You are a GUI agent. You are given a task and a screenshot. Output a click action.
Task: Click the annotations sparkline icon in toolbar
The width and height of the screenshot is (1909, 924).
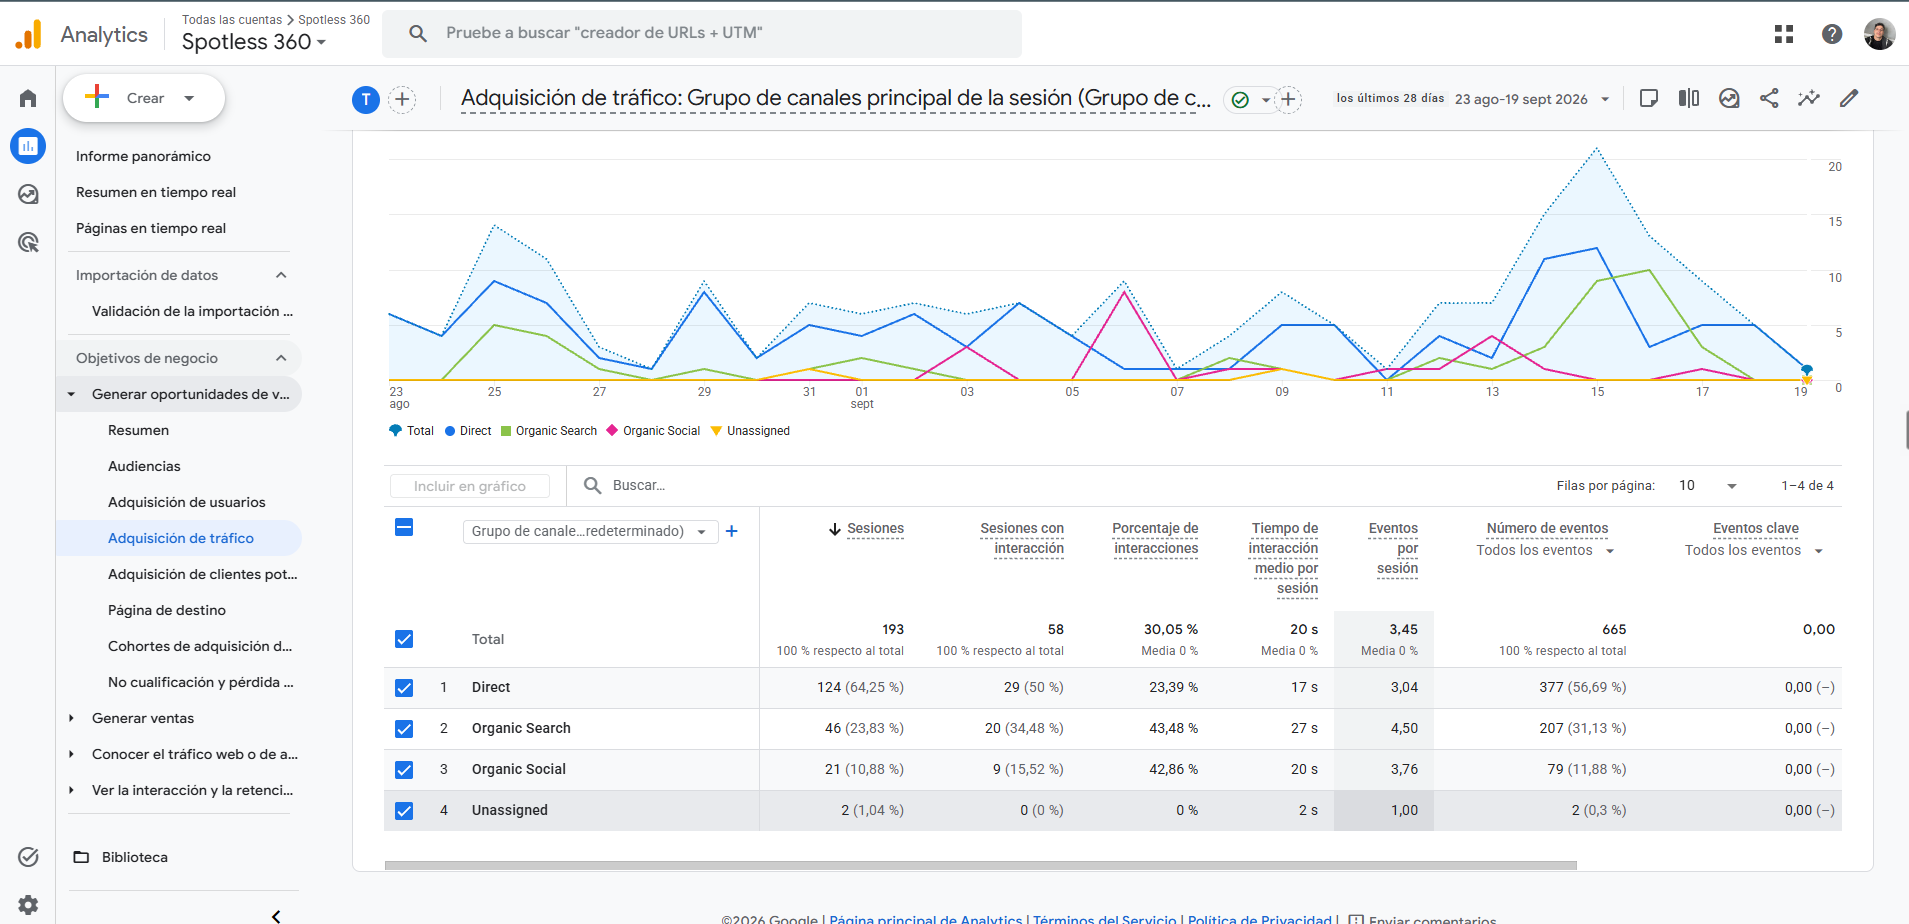[x=1809, y=98]
